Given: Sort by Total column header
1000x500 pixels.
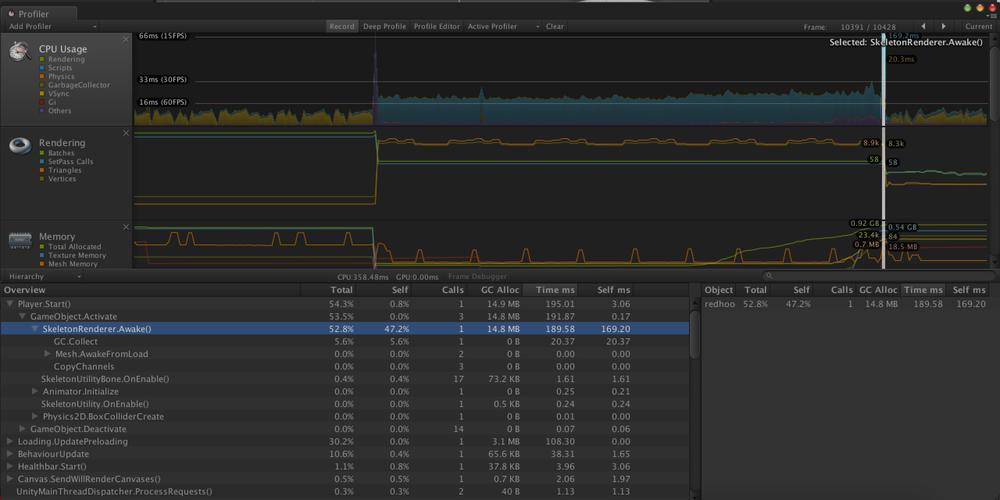Looking at the screenshot, I should pos(327,290).
